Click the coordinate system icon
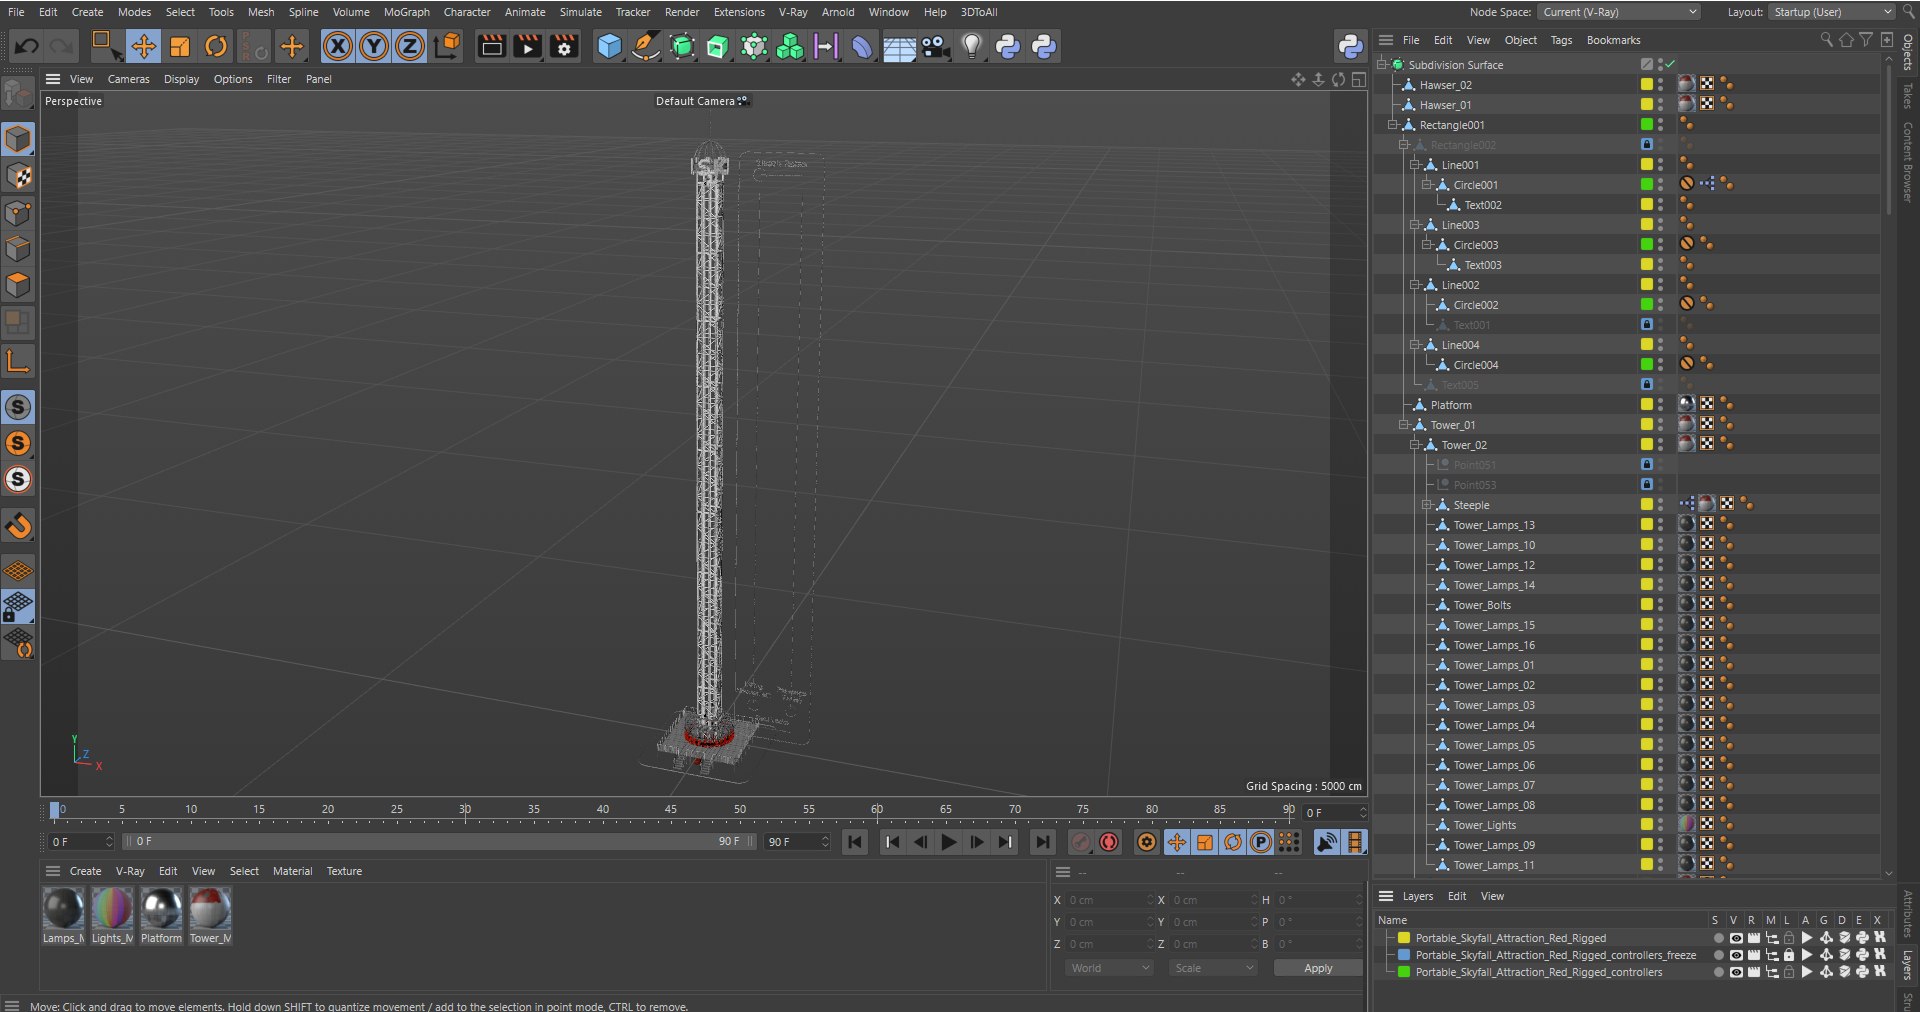The height and width of the screenshot is (1012, 1920). (447, 46)
